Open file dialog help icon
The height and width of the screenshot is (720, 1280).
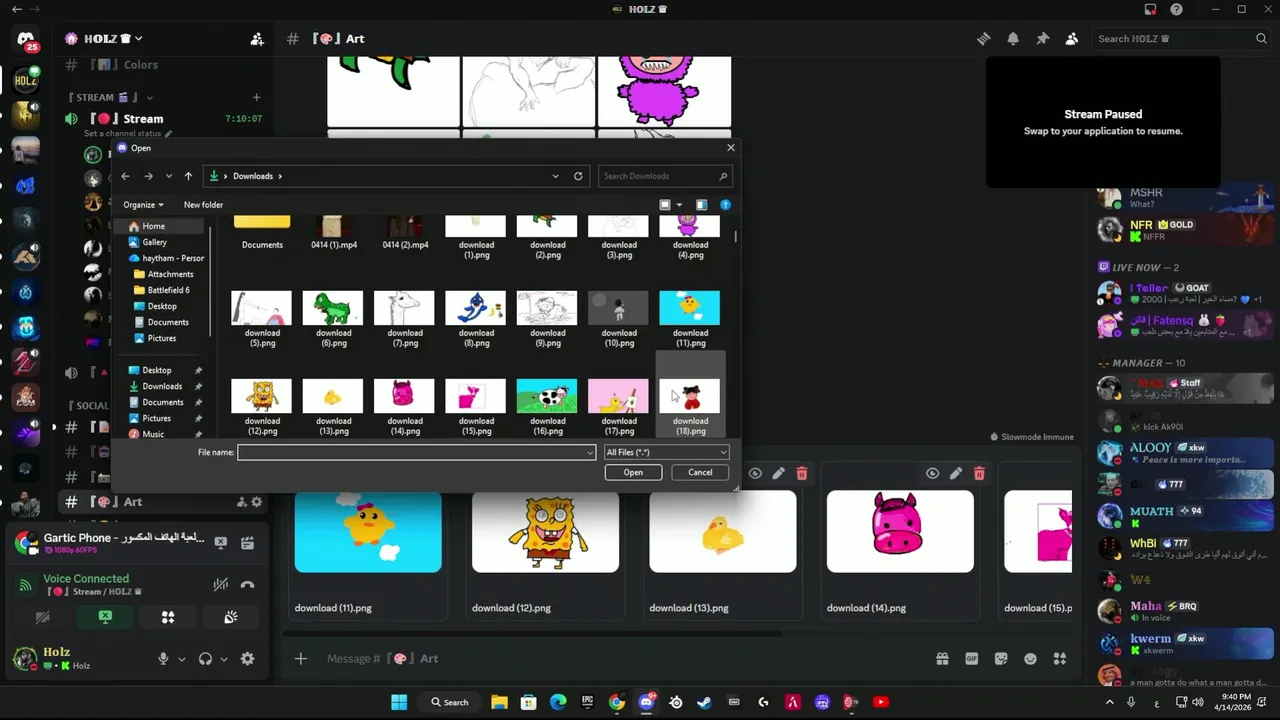tap(726, 205)
